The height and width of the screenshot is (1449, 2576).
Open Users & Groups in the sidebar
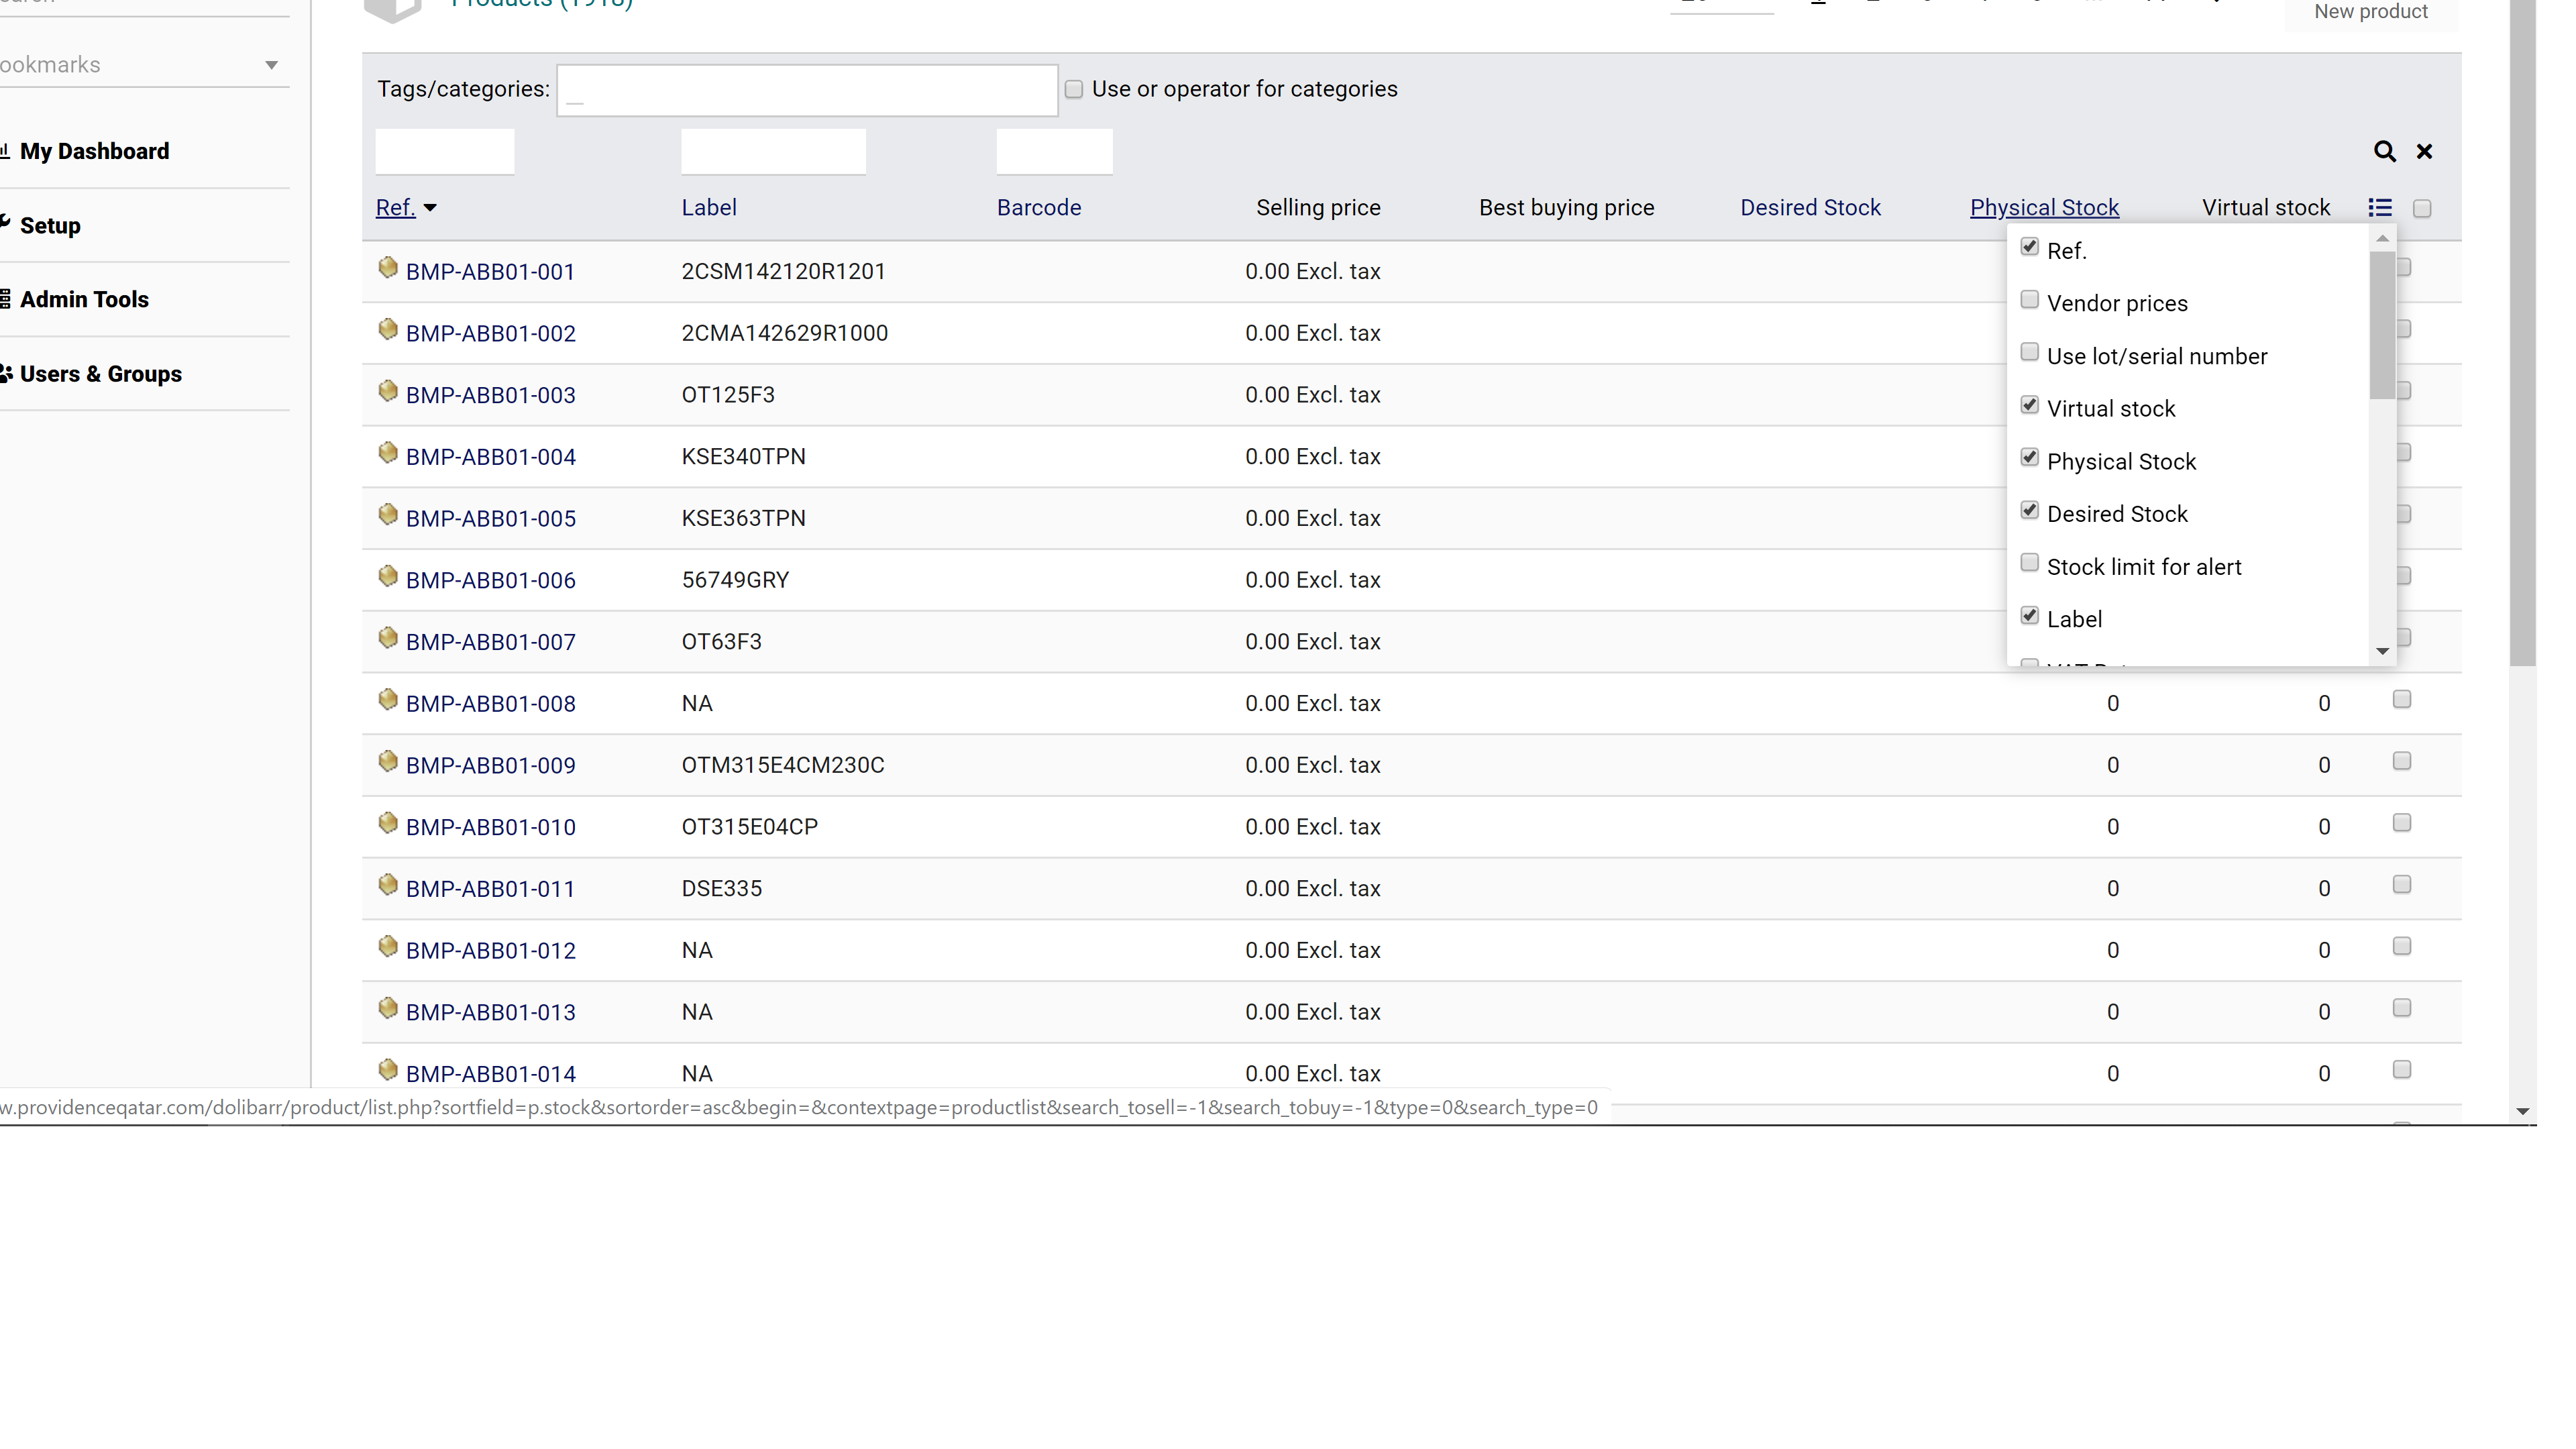coord(102,373)
